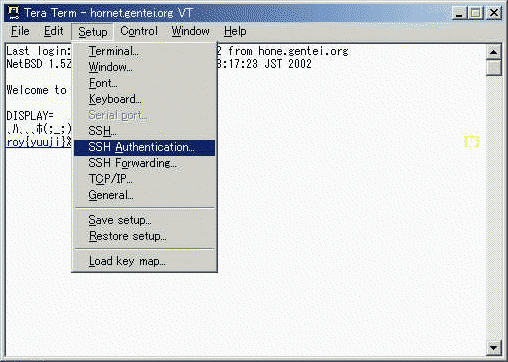Select Font... setup option
The width and height of the screenshot is (508, 362).
point(145,83)
